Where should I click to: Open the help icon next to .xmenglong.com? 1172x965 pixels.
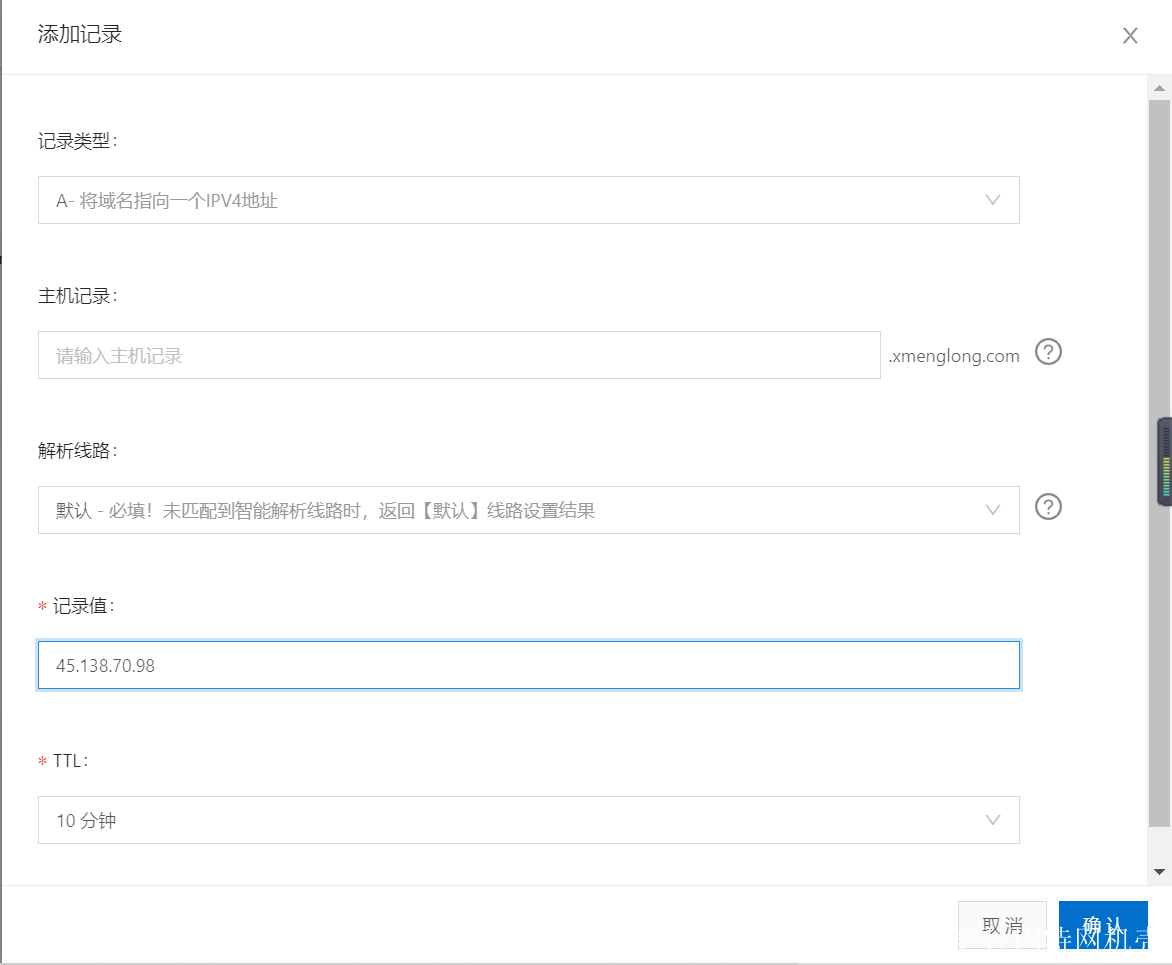coord(1048,351)
